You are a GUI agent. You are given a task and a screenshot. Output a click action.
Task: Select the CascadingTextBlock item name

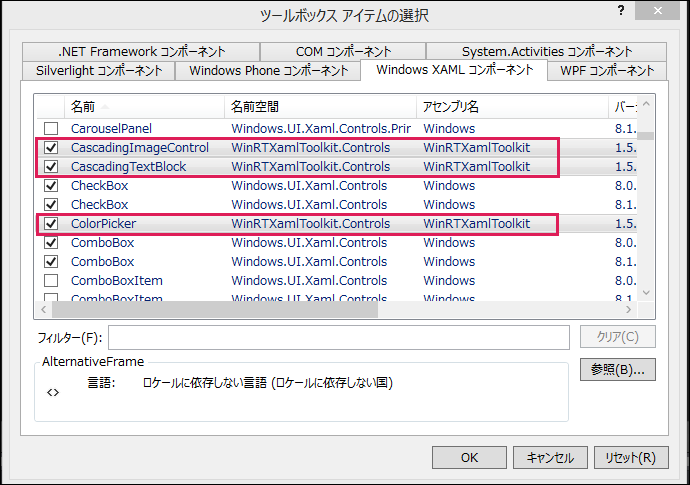click(128, 166)
